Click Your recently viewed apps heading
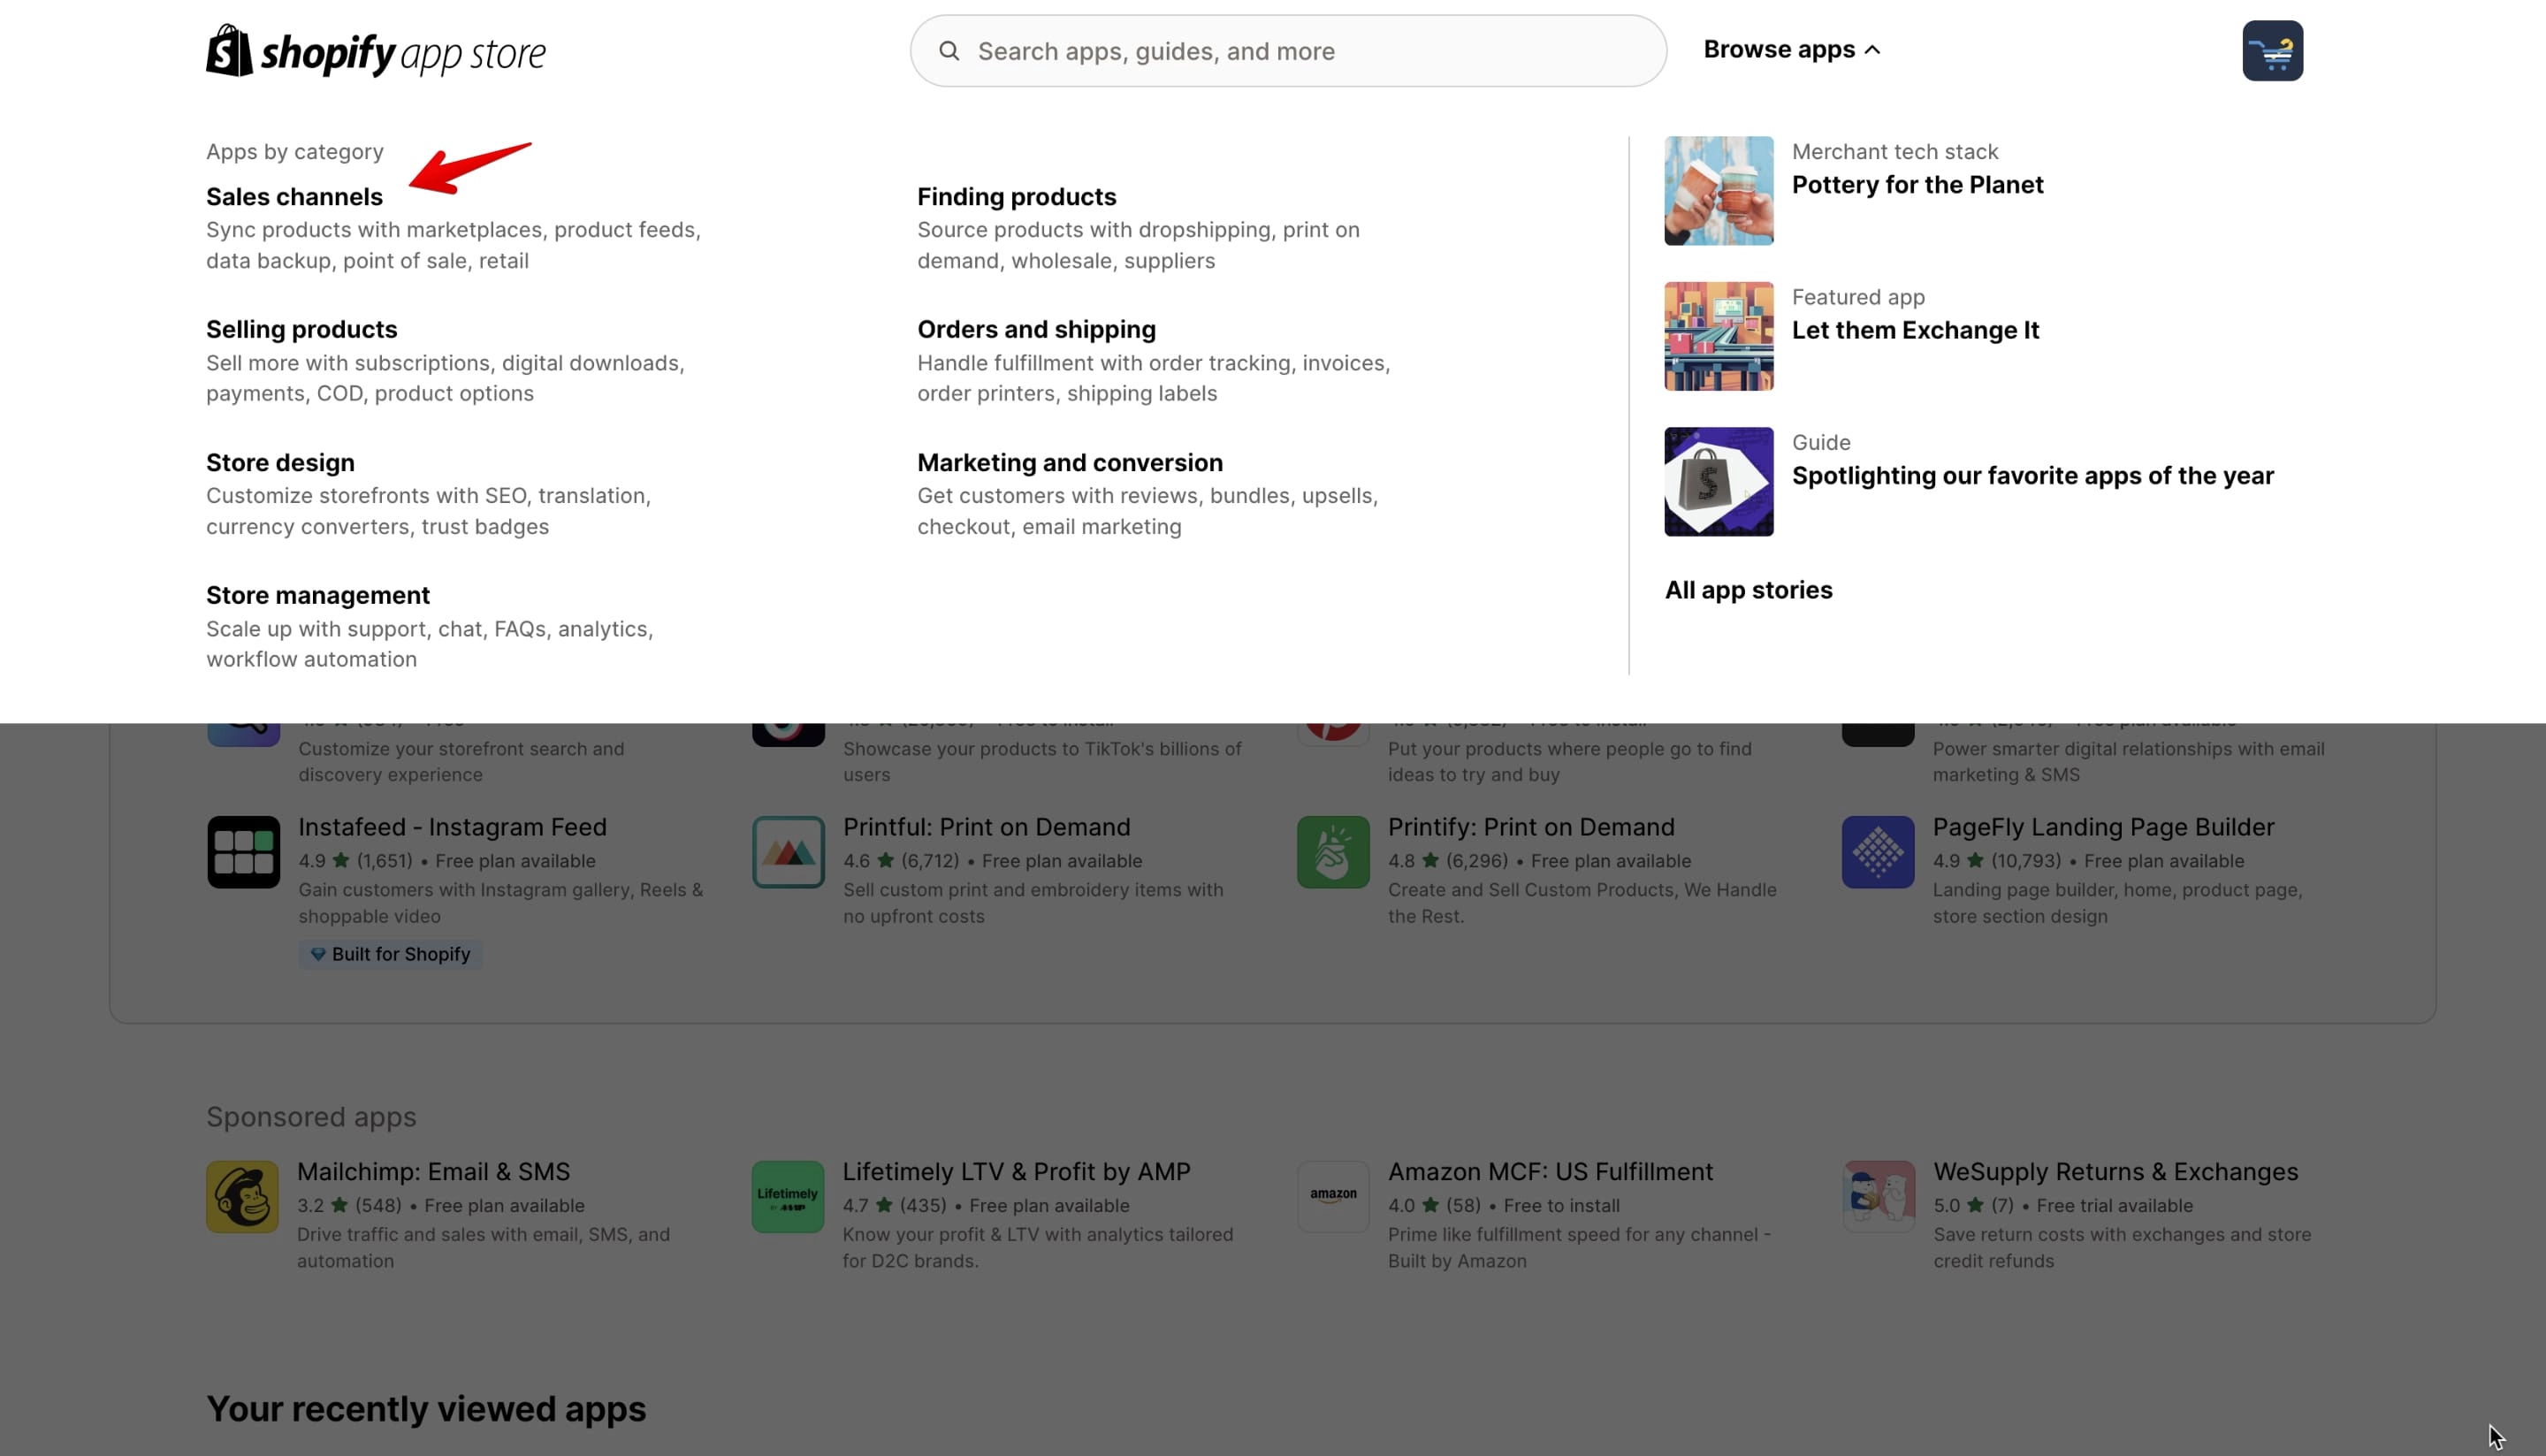 click(x=426, y=1409)
